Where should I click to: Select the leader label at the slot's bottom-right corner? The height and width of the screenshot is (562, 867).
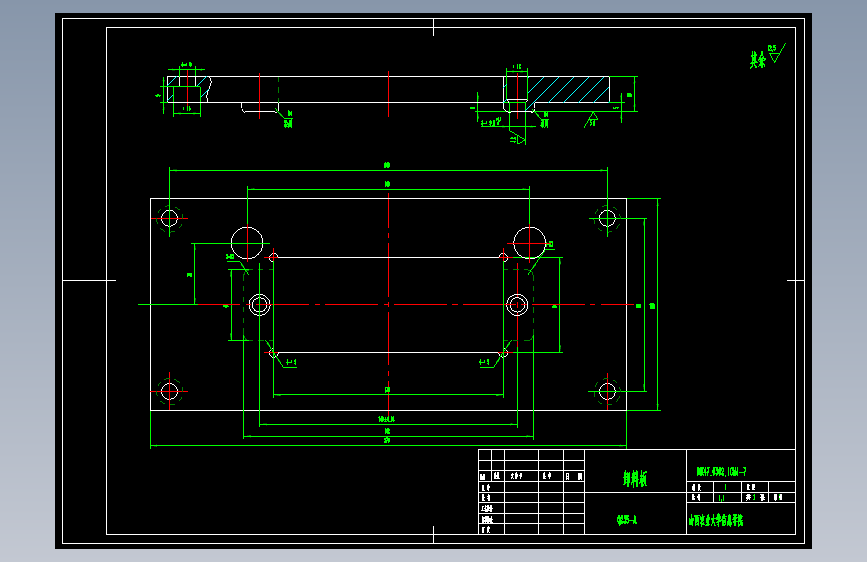pos(484,362)
